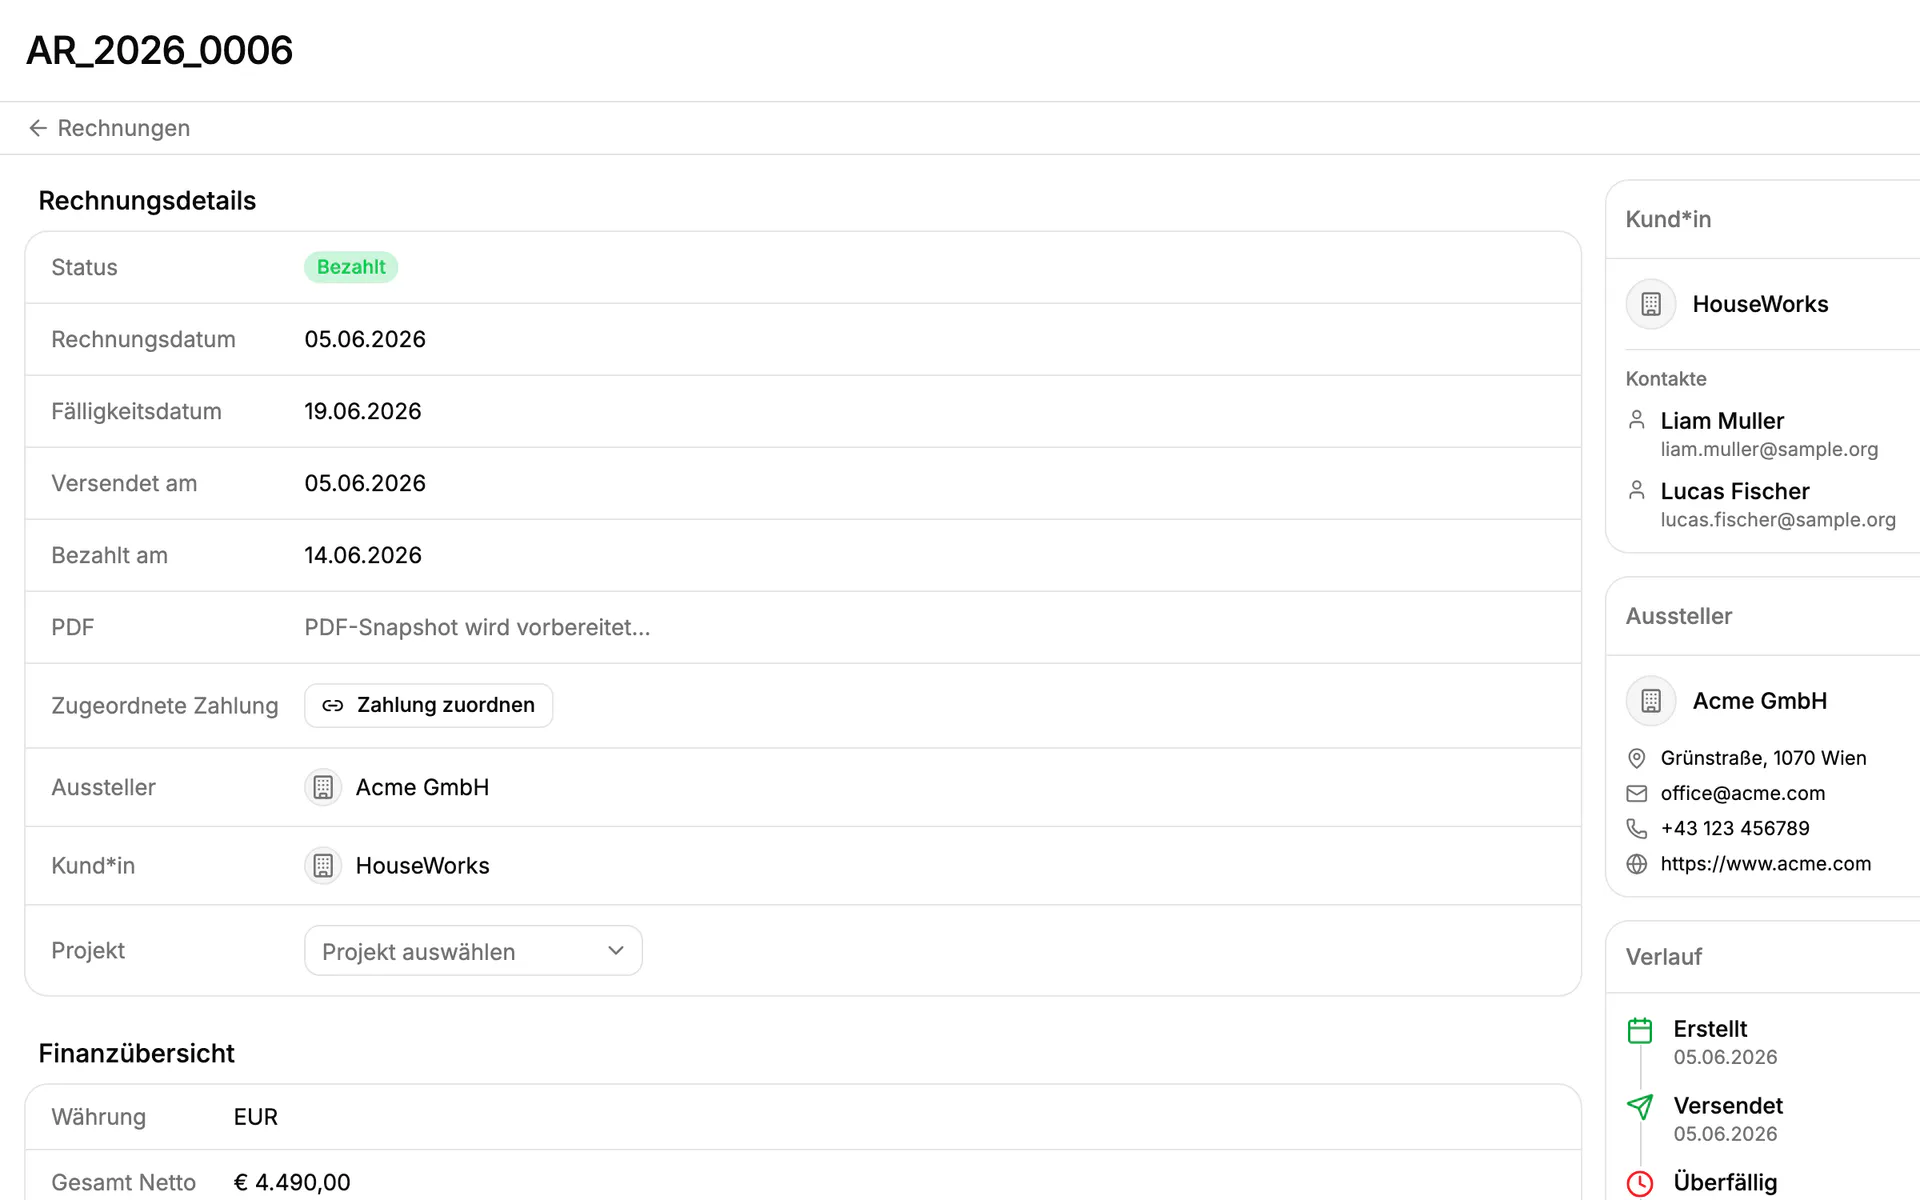Open the https://www.acme.com link
The height and width of the screenshot is (1200, 1920).
(x=1765, y=863)
